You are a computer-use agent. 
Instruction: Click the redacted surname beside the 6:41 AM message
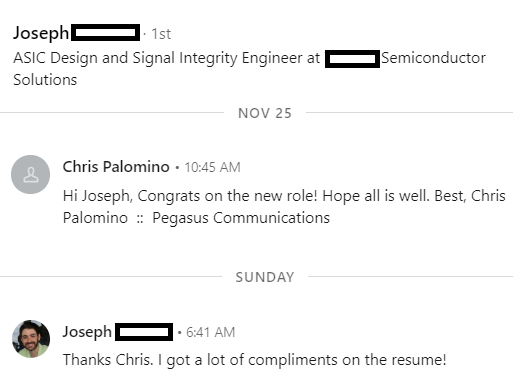[144, 332]
